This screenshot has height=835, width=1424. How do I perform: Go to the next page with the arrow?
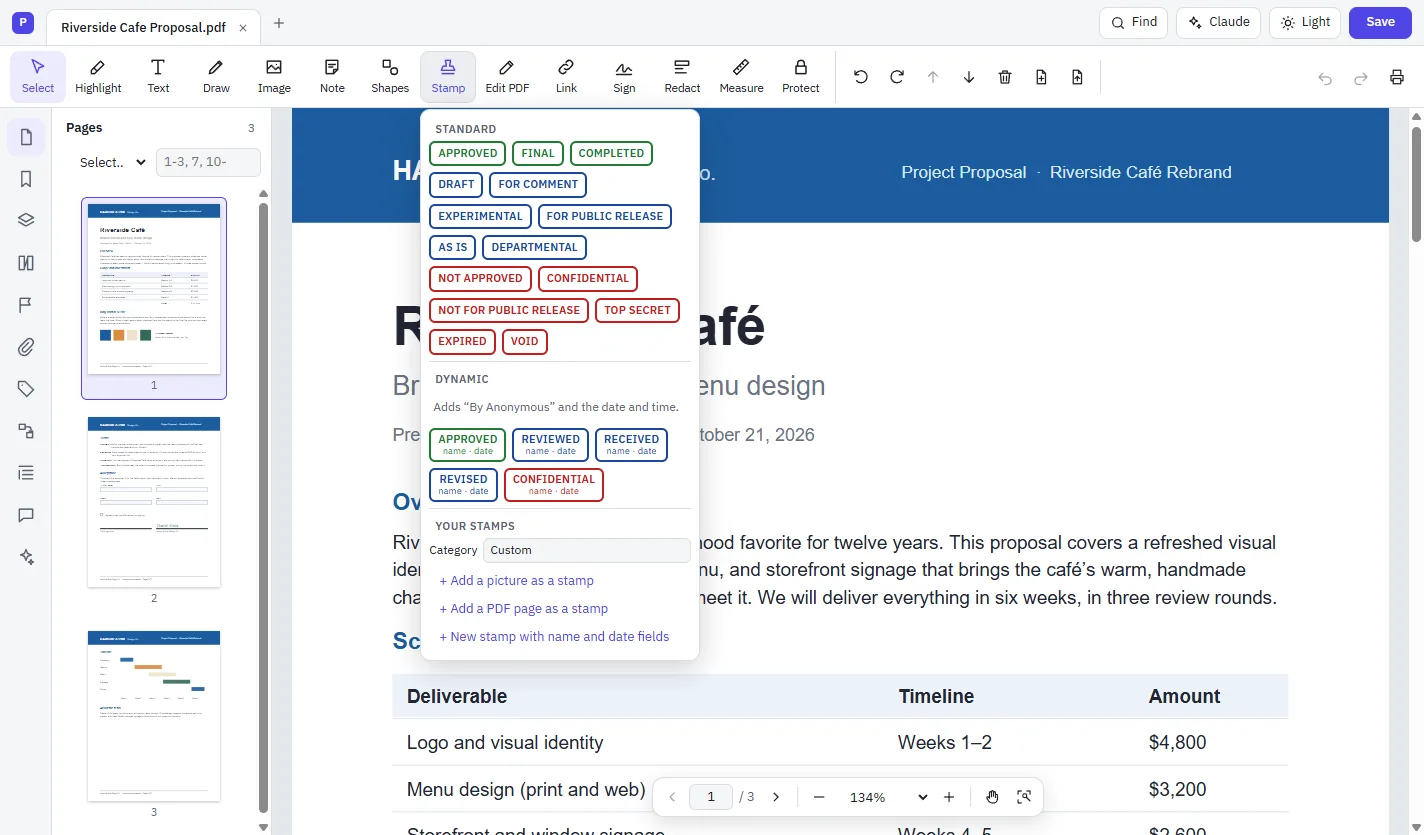pyautogui.click(x=776, y=797)
